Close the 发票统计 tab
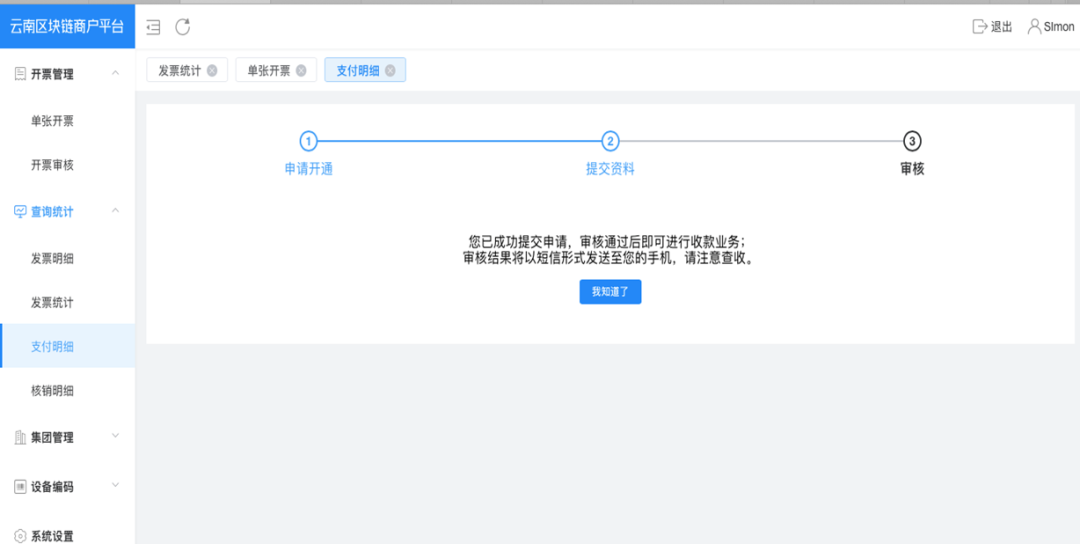Viewport: 1080px width, 544px height. (x=212, y=70)
